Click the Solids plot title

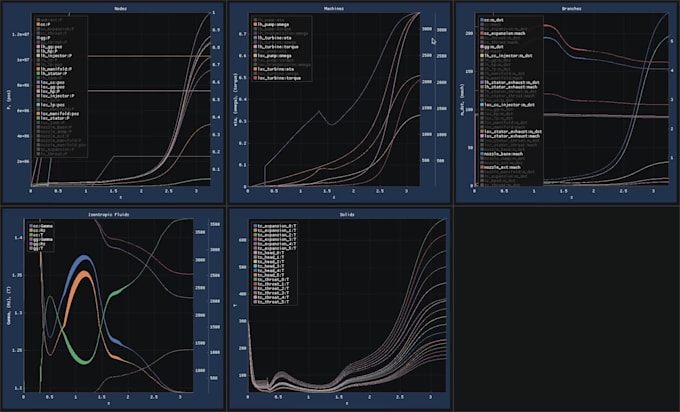347,214
